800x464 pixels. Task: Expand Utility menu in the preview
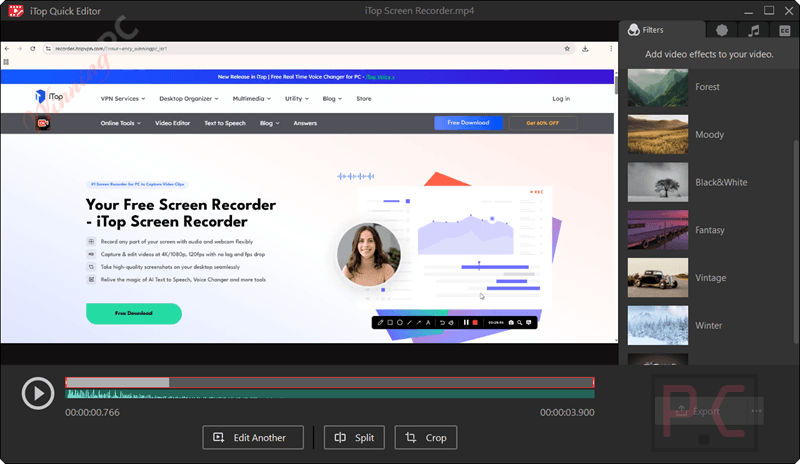pos(296,99)
